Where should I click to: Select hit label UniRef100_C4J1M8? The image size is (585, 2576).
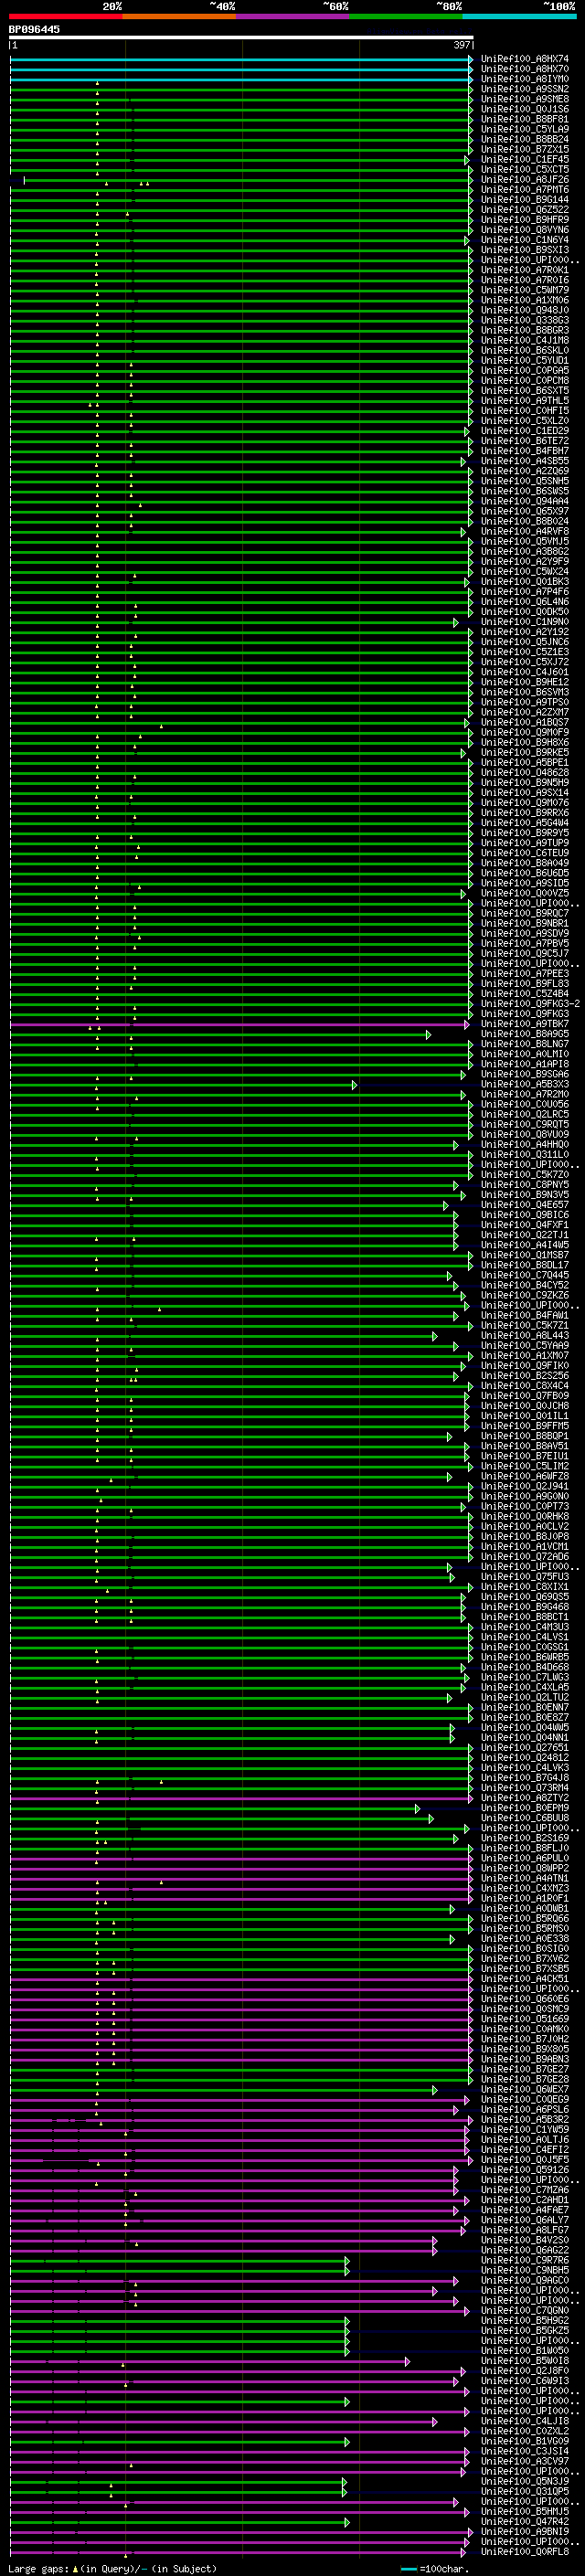524,340
